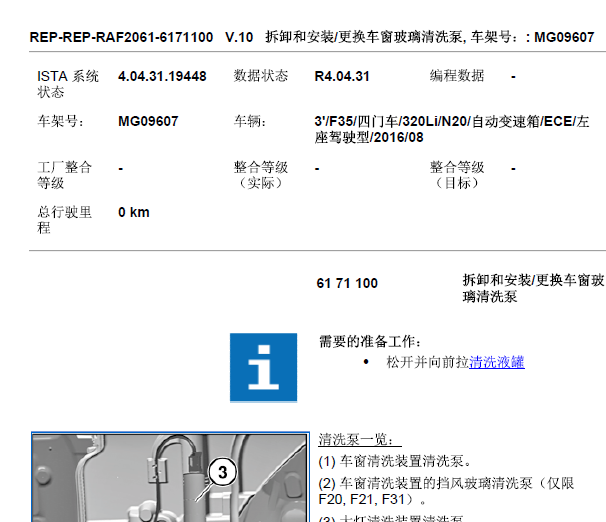Select label ISTA 系统状态
This screenshot has height=522, width=606.
click(68, 84)
